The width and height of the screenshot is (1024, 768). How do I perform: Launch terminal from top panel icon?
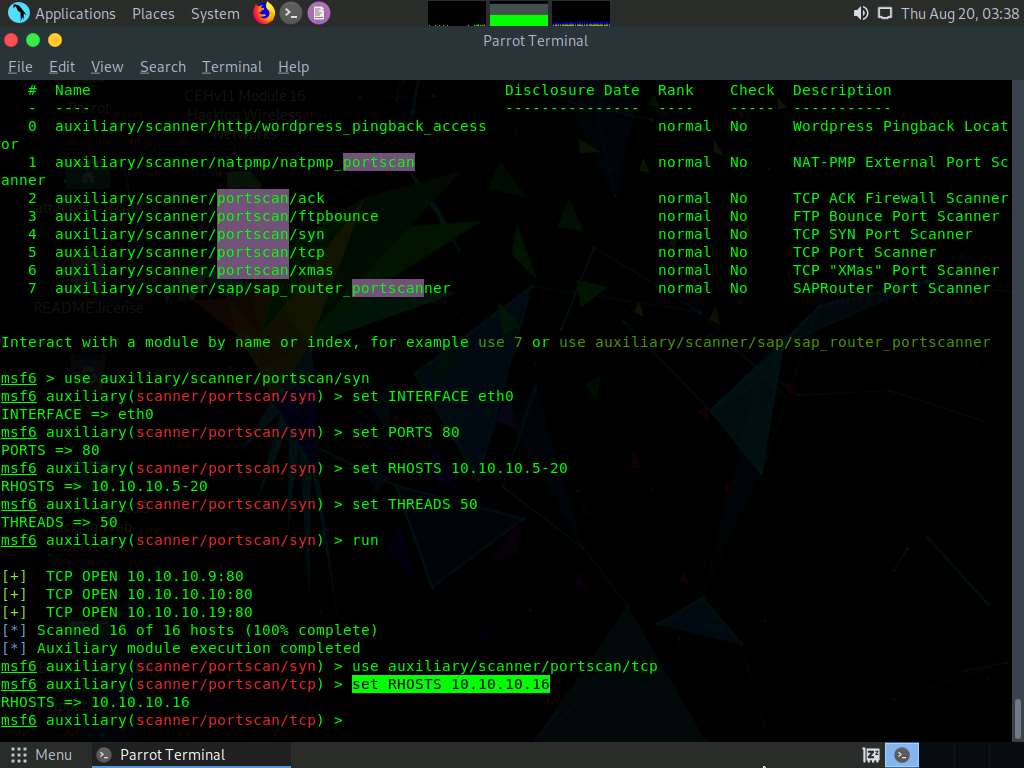pyautogui.click(x=291, y=13)
